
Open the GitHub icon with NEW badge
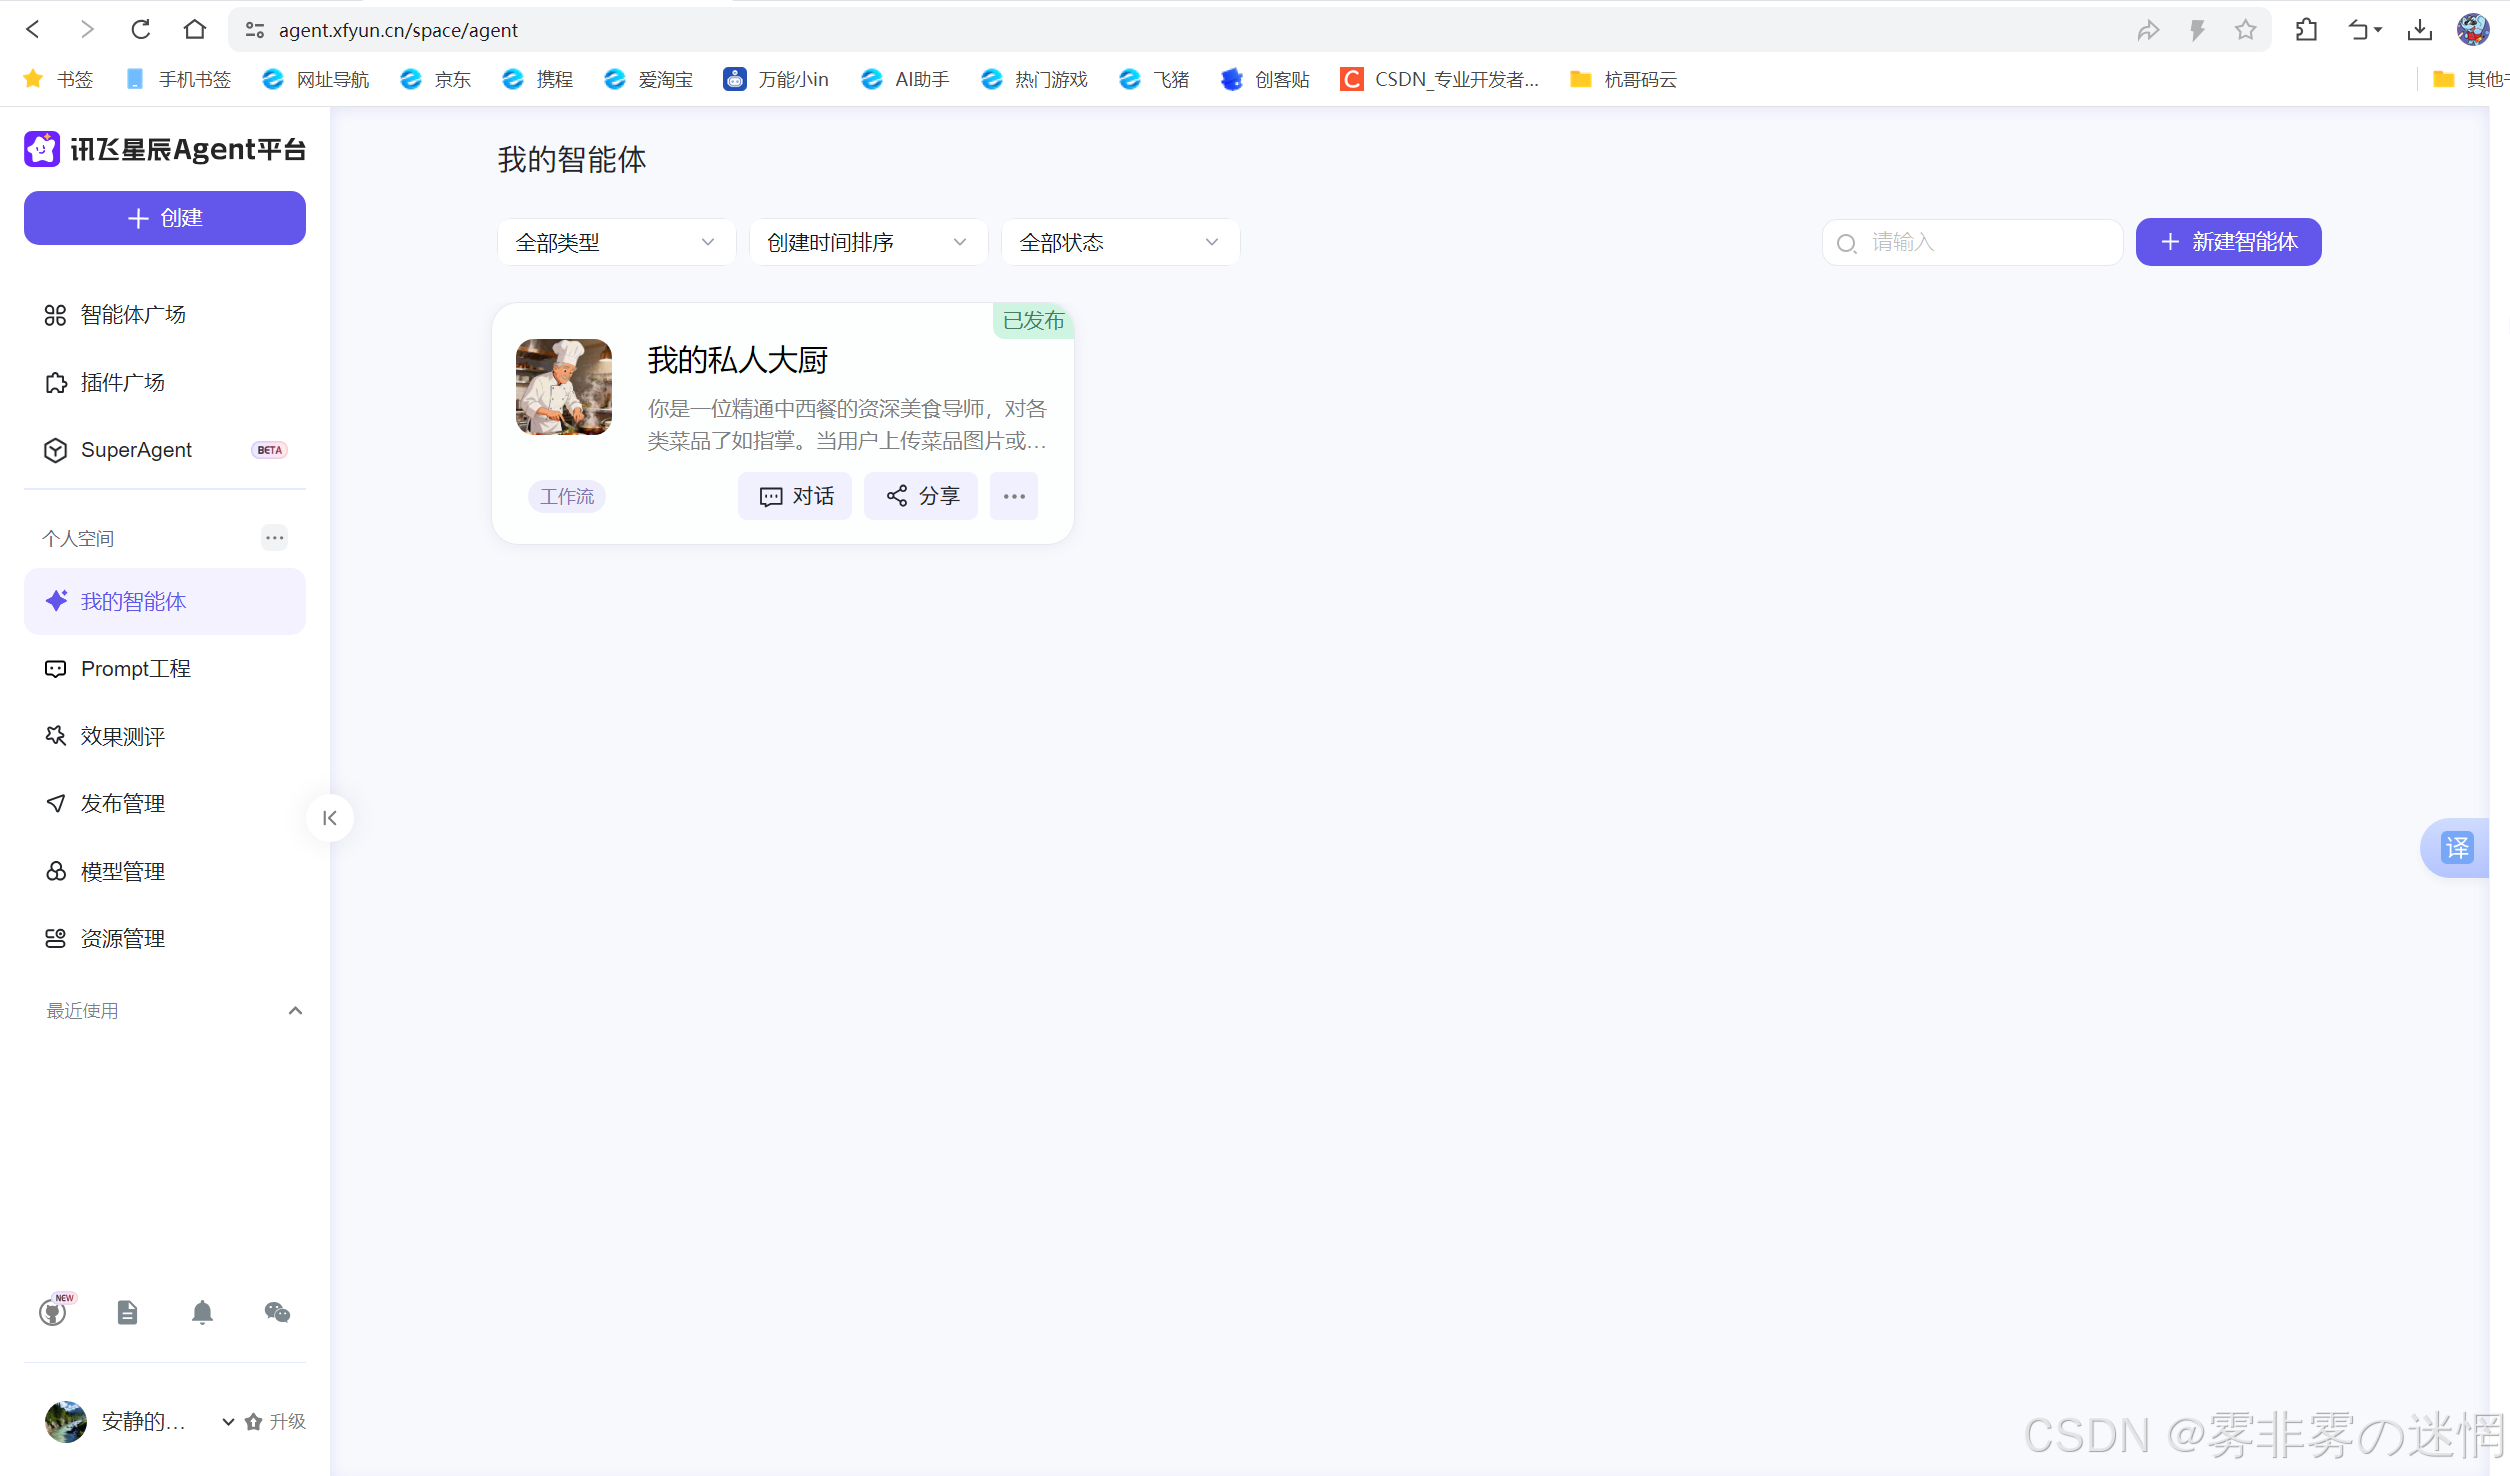point(53,1312)
